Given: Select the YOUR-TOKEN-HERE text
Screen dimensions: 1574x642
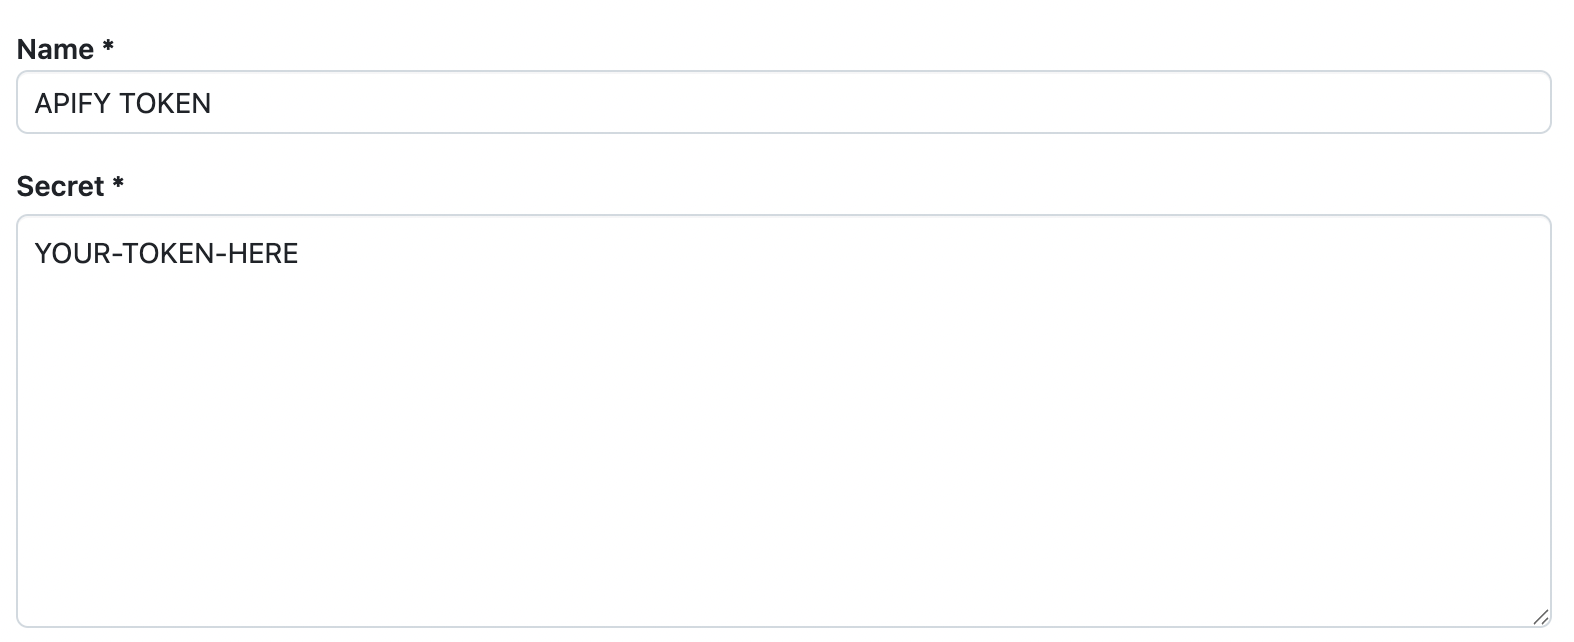Looking at the screenshot, I should [166, 253].
